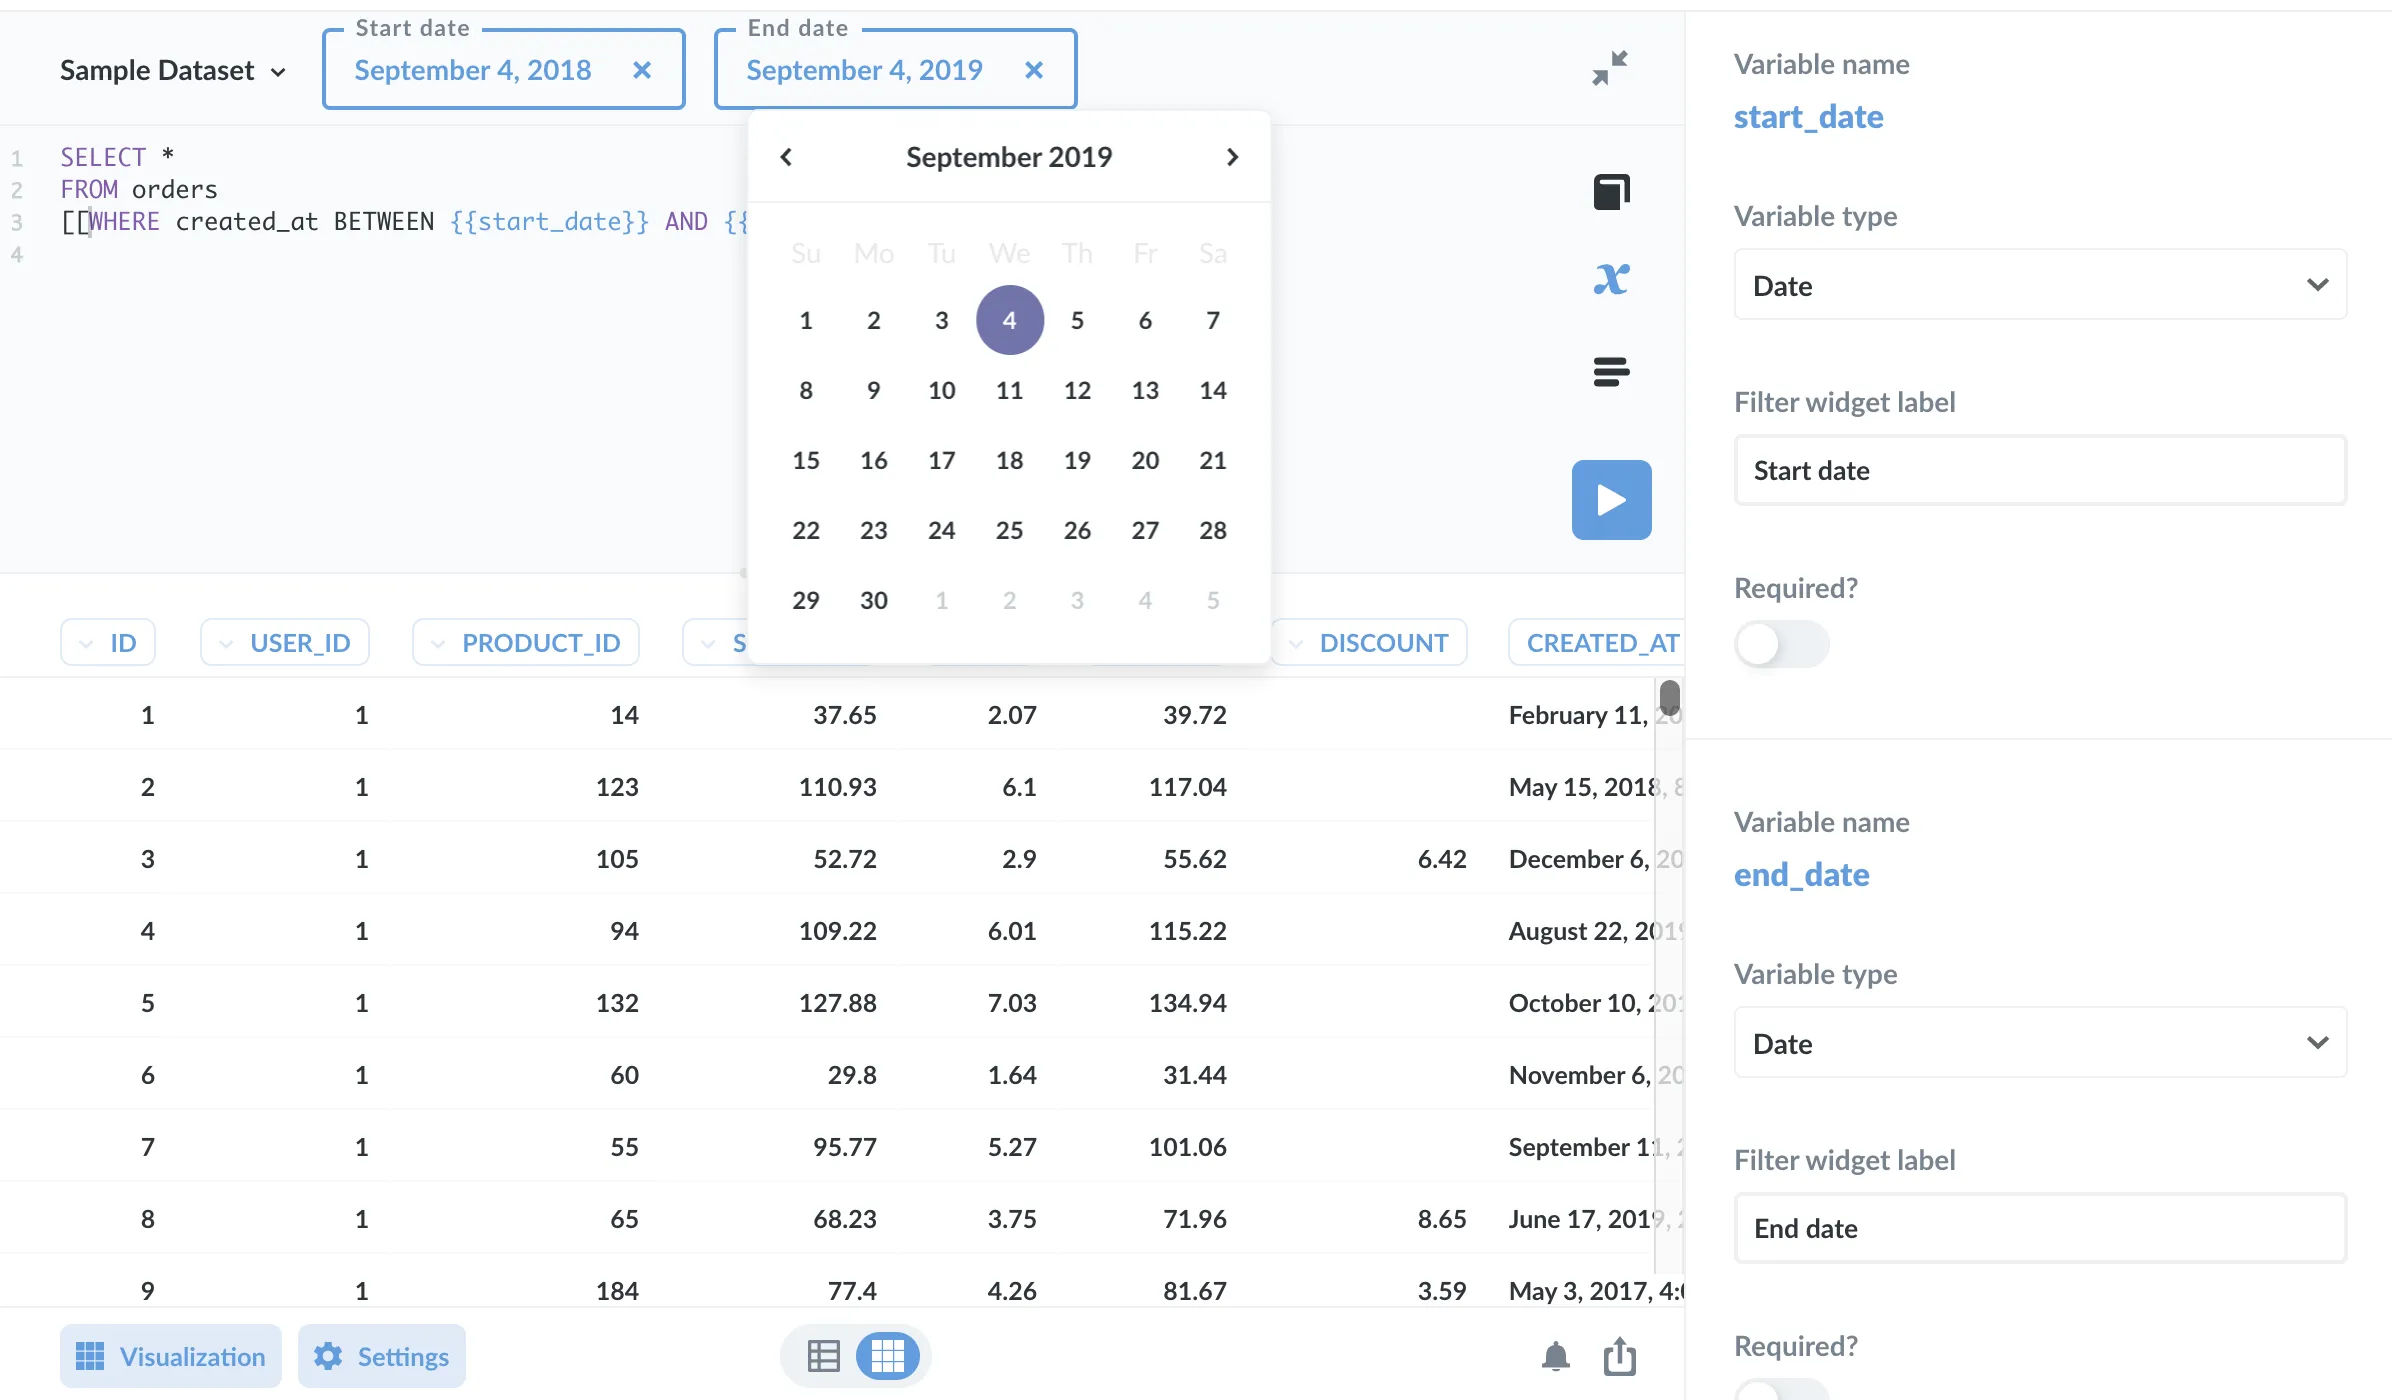Open the Variable type dropdown showing Date
The image size is (2392, 1400).
coord(2038,285)
